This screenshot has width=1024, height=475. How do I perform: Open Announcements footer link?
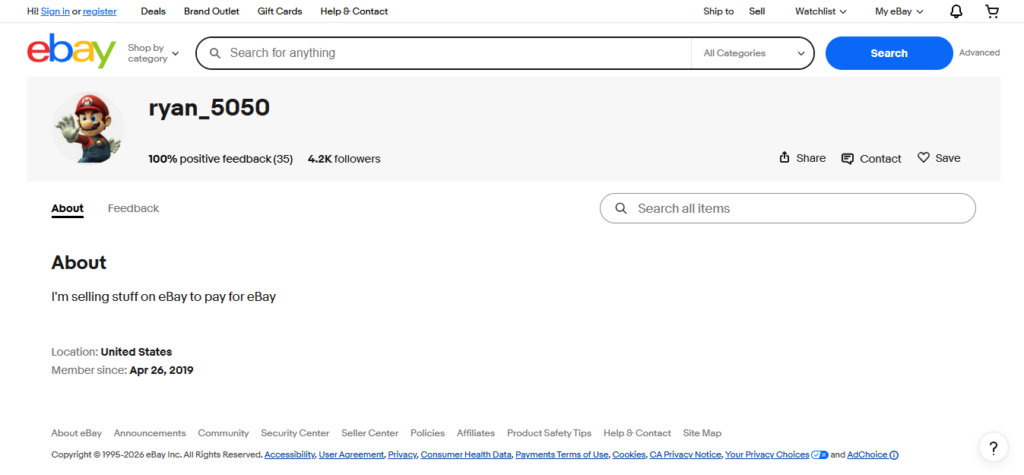point(150,433)
